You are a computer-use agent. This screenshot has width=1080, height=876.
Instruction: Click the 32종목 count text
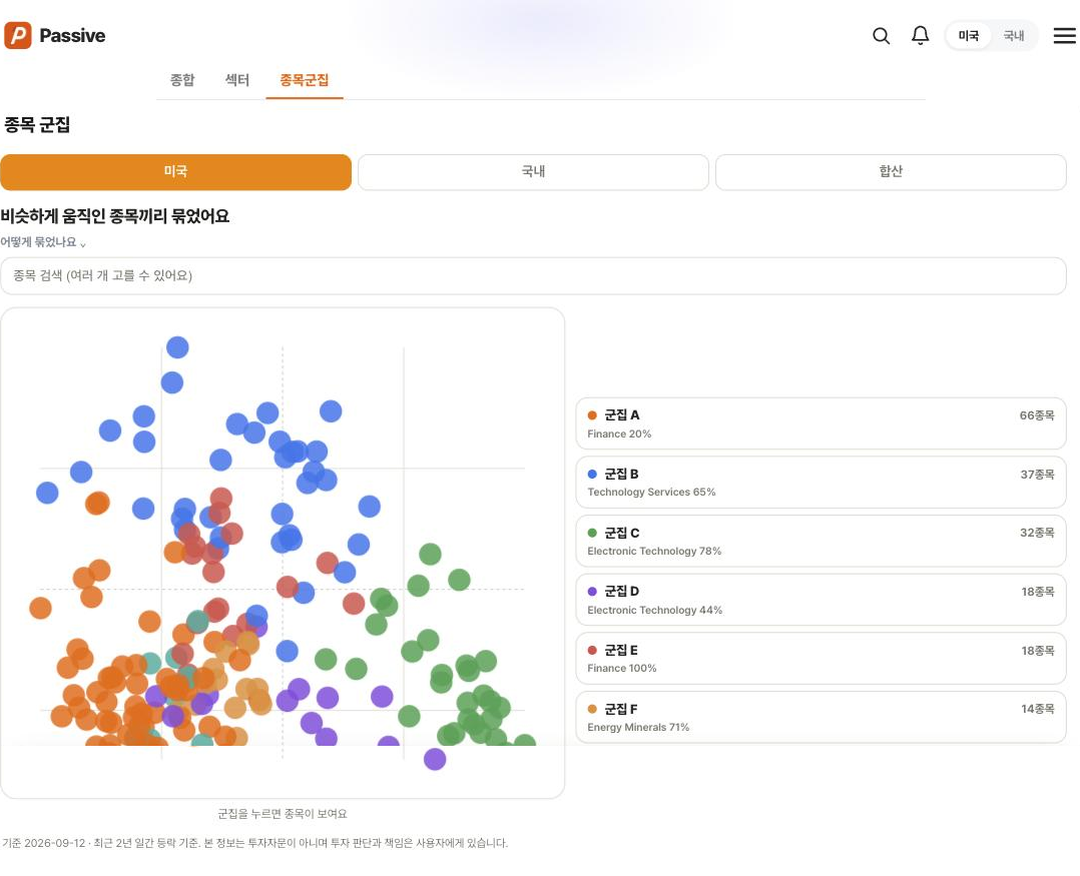pyautogui.click(x=1037, y=533)
